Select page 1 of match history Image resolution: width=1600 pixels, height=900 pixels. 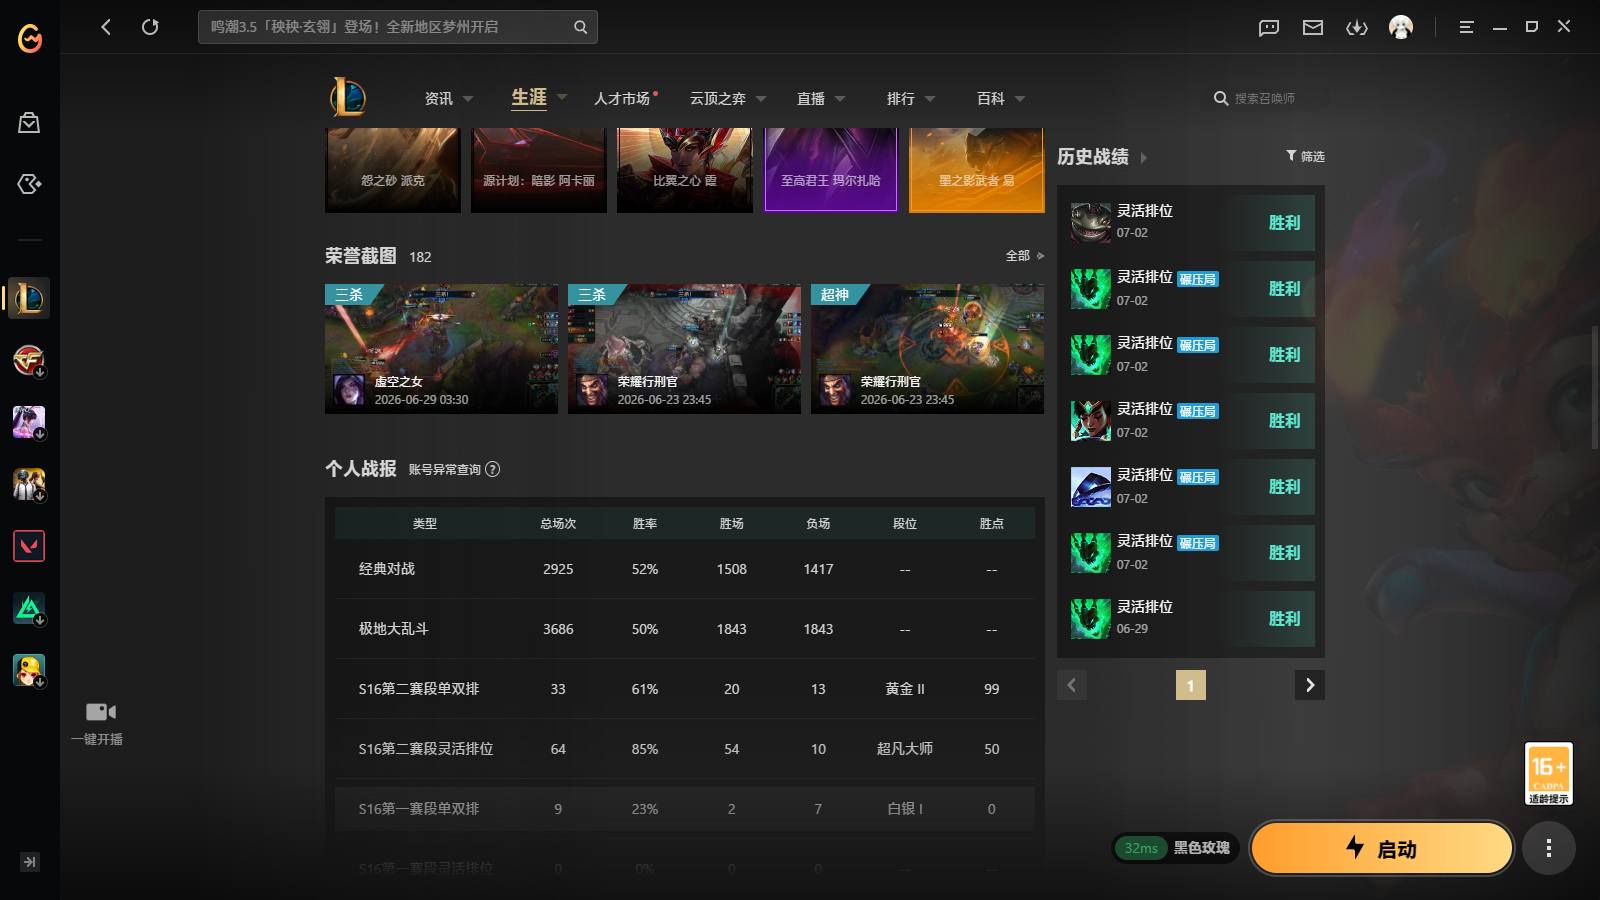(1190, 685)
